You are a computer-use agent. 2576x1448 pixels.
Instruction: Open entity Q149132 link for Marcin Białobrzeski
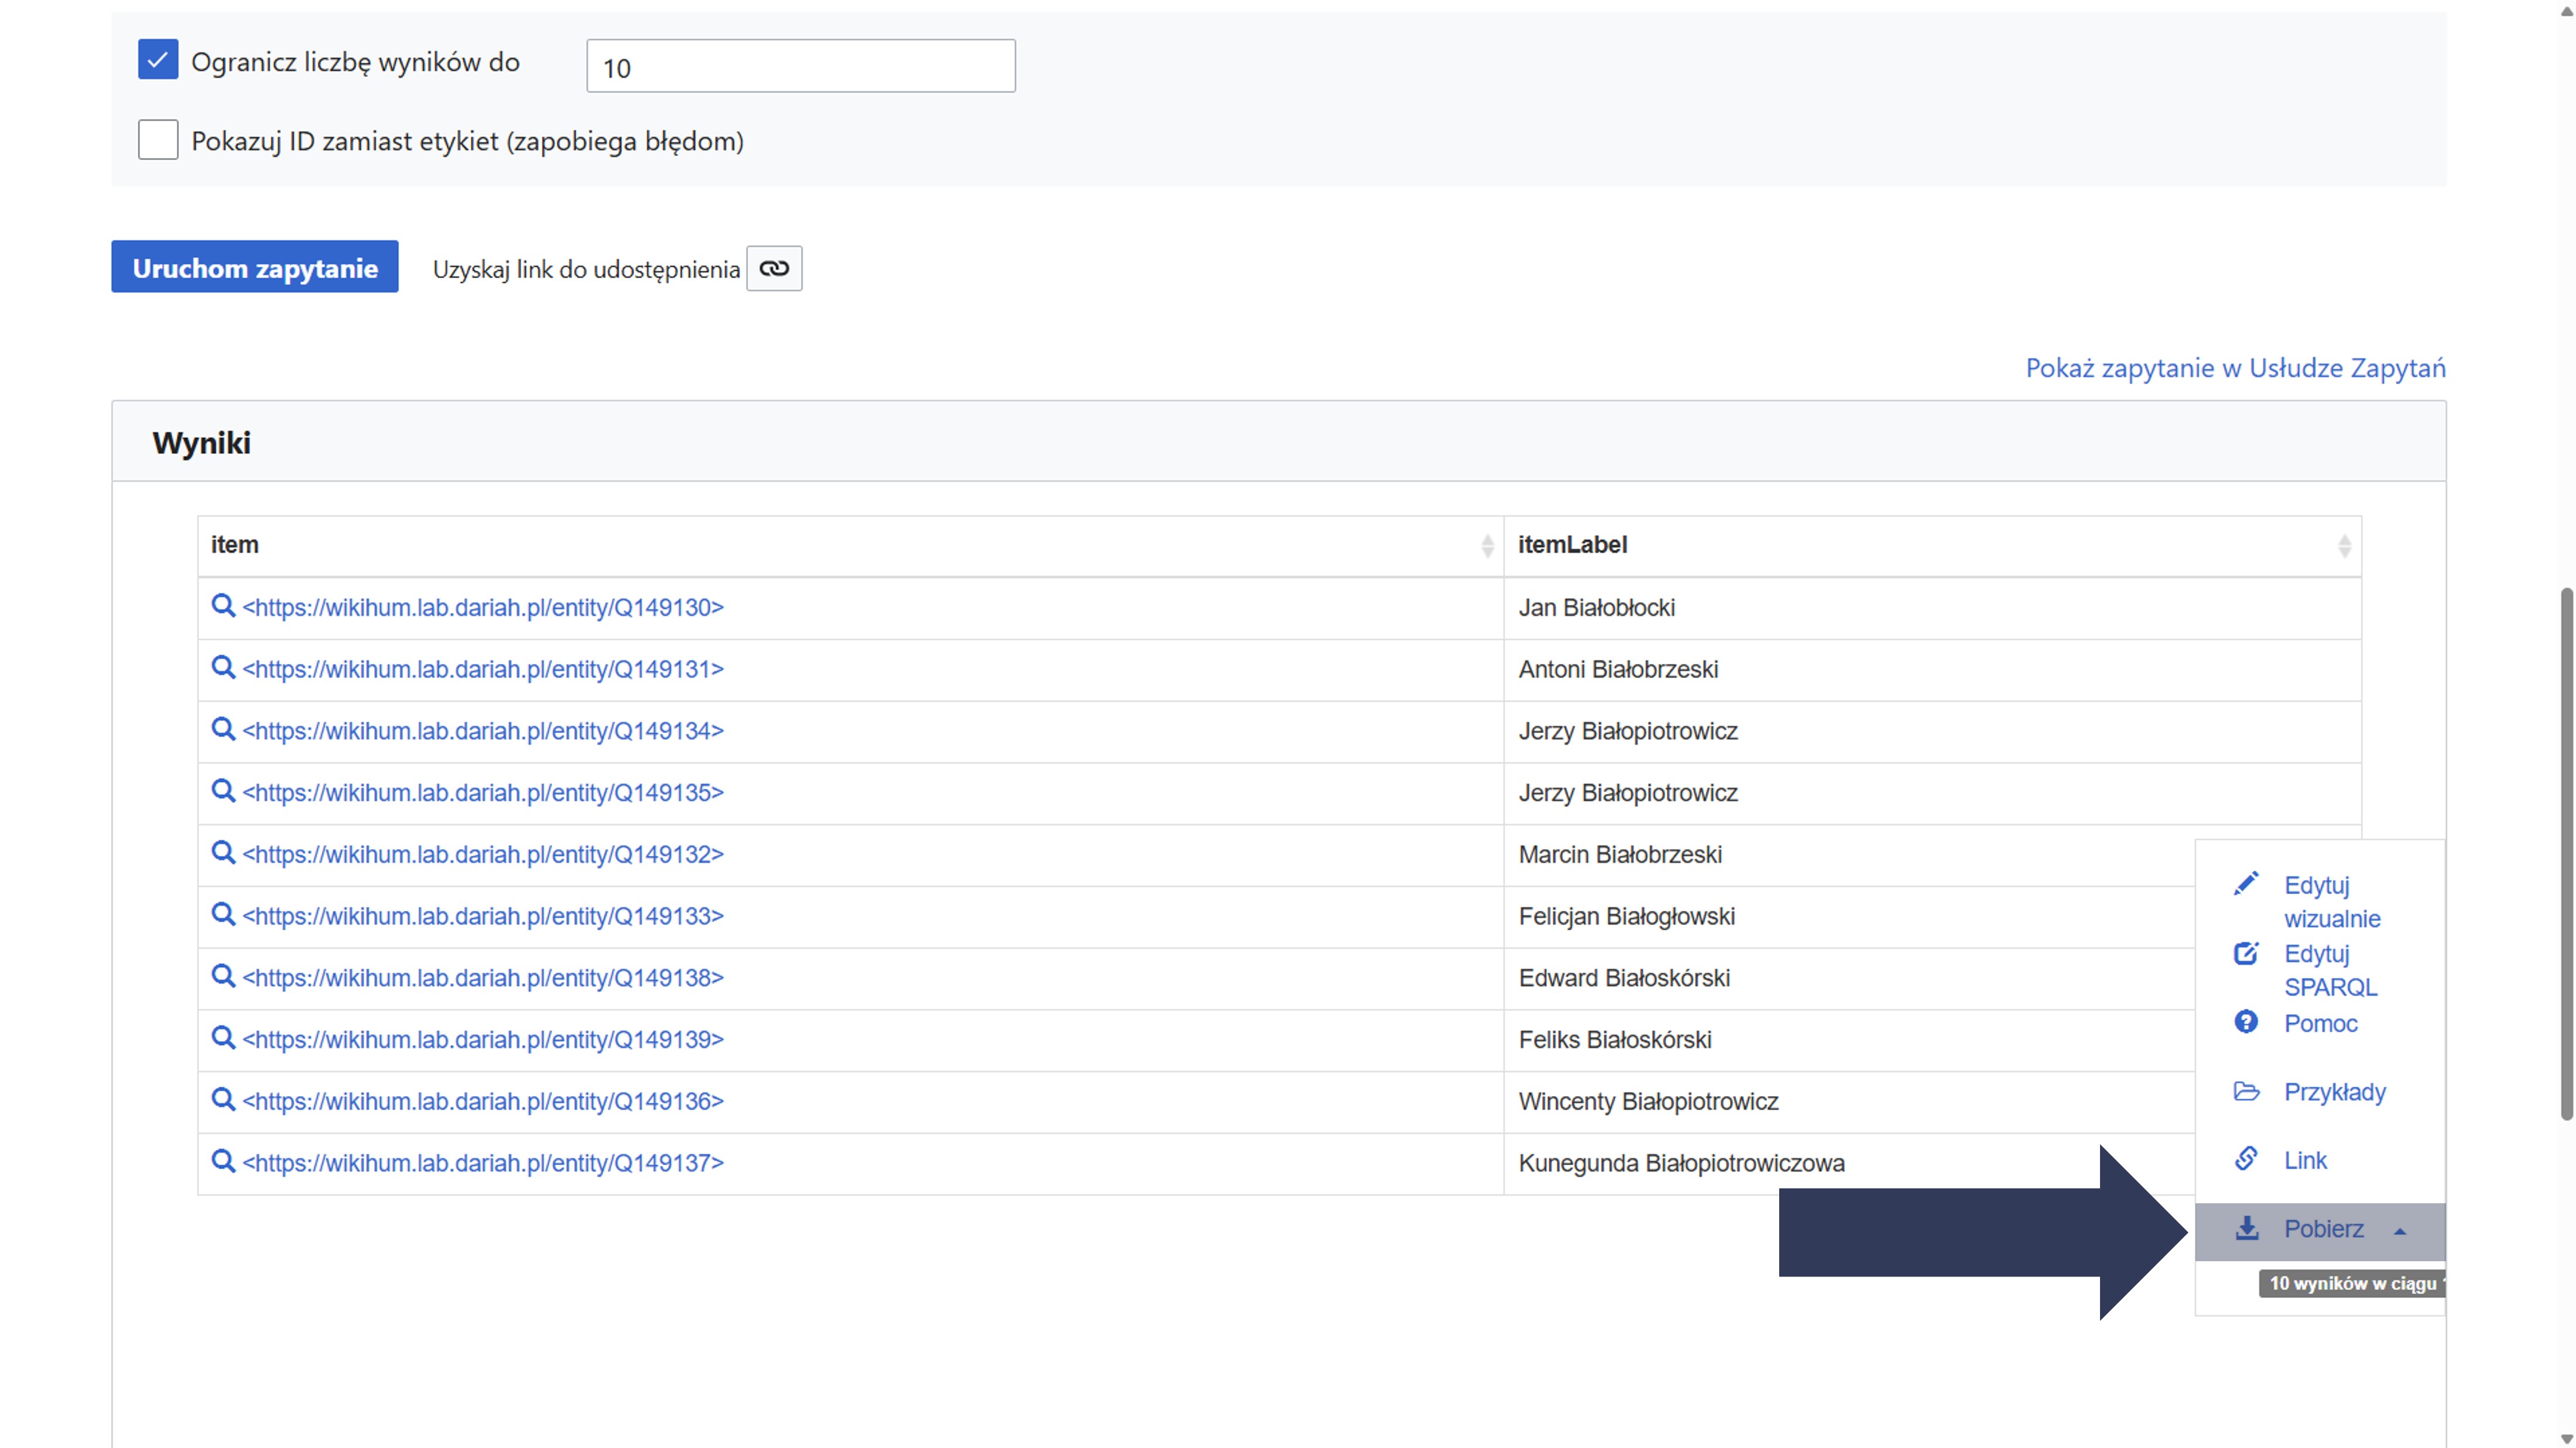[x=483, y=854]
